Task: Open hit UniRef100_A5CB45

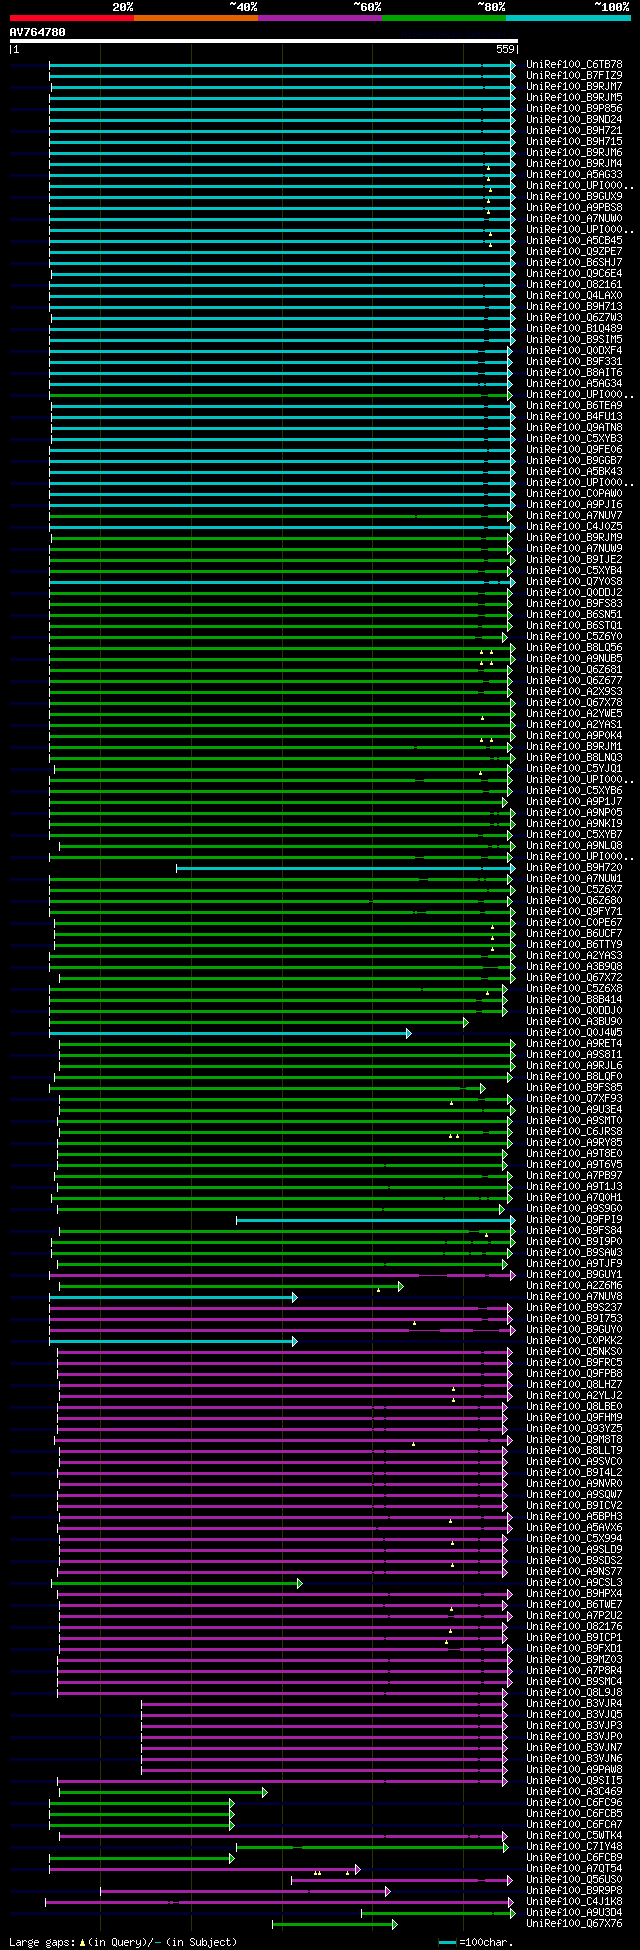Action: pos(574,241)
